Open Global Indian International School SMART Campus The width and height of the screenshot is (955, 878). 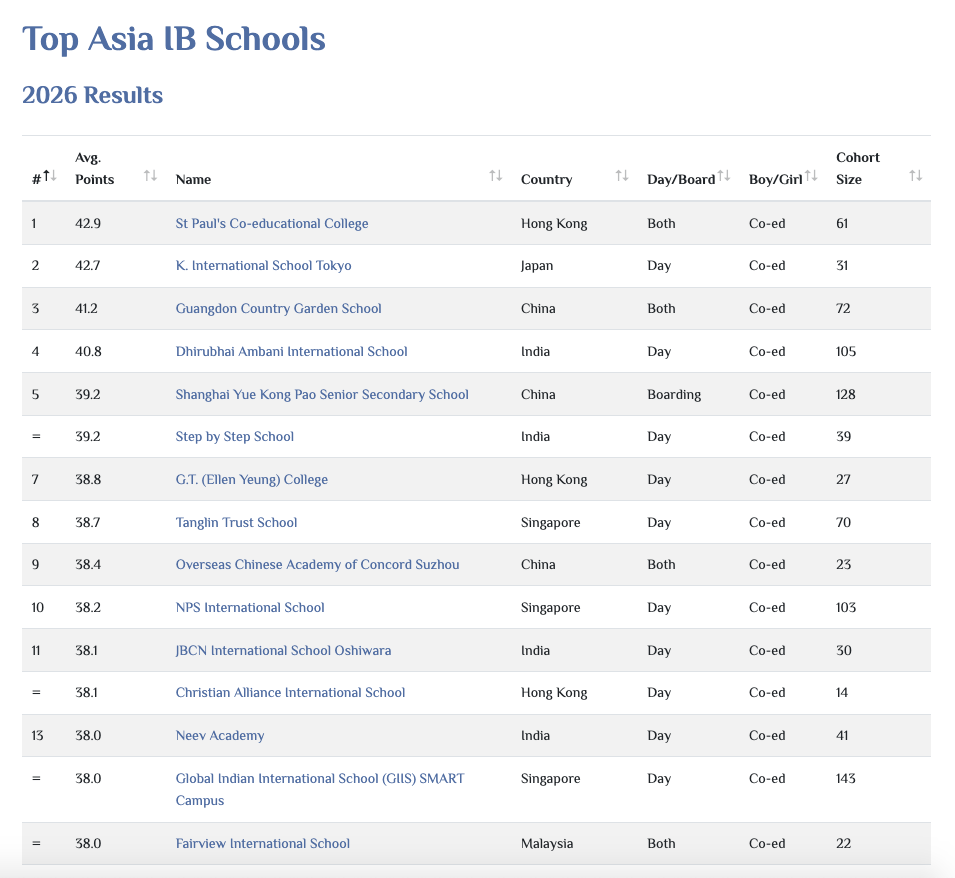pyautogui.click(x=320, y=789)
